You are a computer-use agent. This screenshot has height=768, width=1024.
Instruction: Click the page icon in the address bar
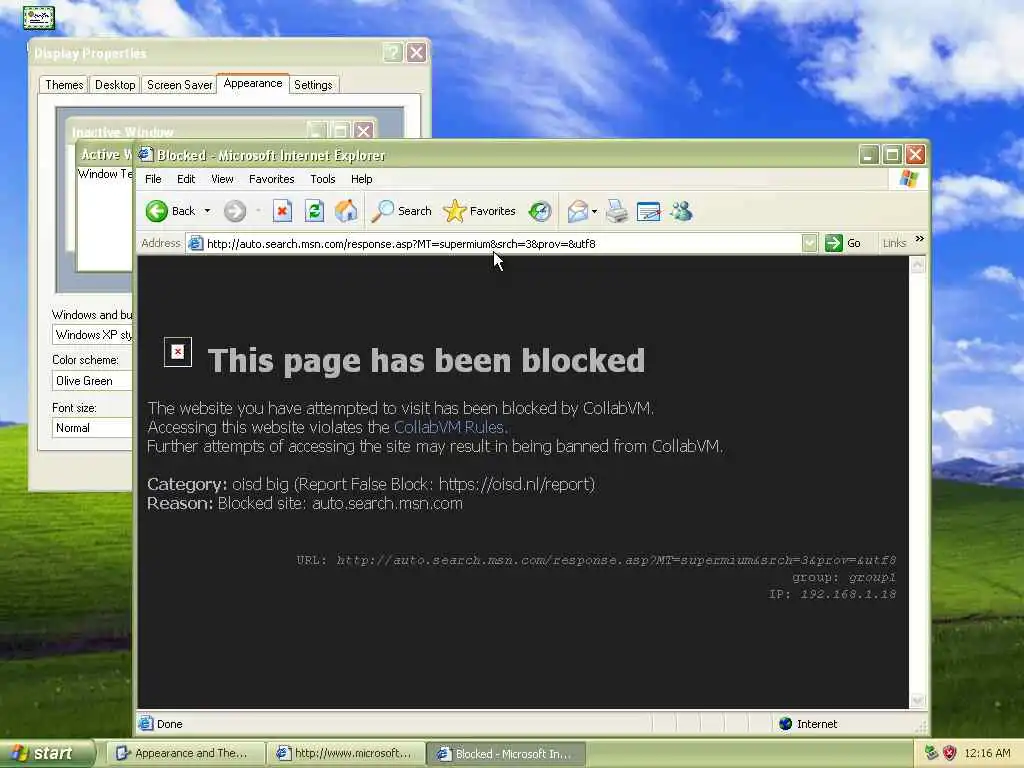(x=195, y=244)
